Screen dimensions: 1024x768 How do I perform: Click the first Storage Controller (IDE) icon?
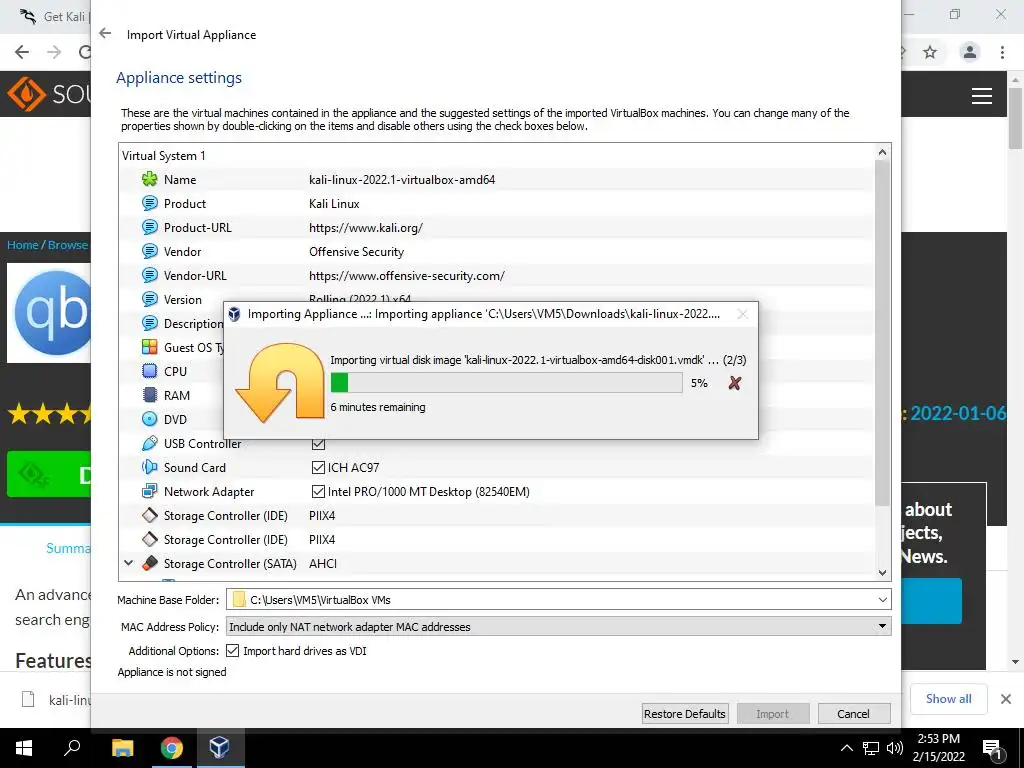[150, 515]
